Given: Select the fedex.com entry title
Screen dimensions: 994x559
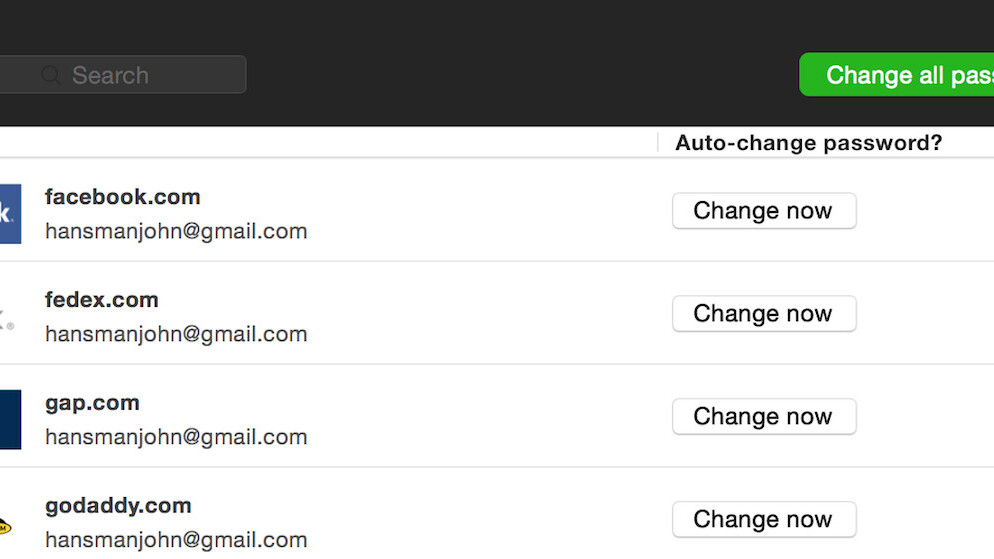Looking at the screenshot, I should click(x=102, y=300).
